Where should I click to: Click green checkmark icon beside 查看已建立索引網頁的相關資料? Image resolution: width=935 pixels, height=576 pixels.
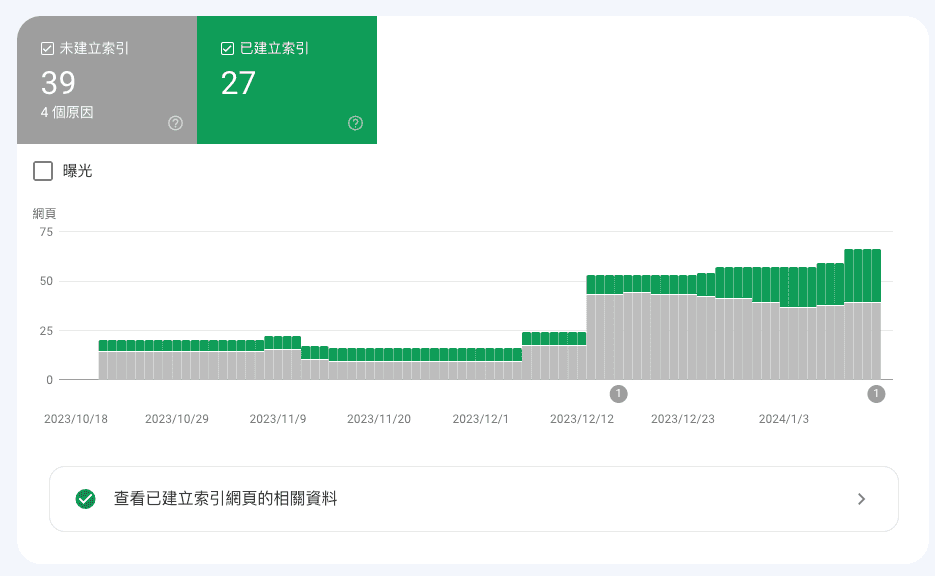coord(86,498)
